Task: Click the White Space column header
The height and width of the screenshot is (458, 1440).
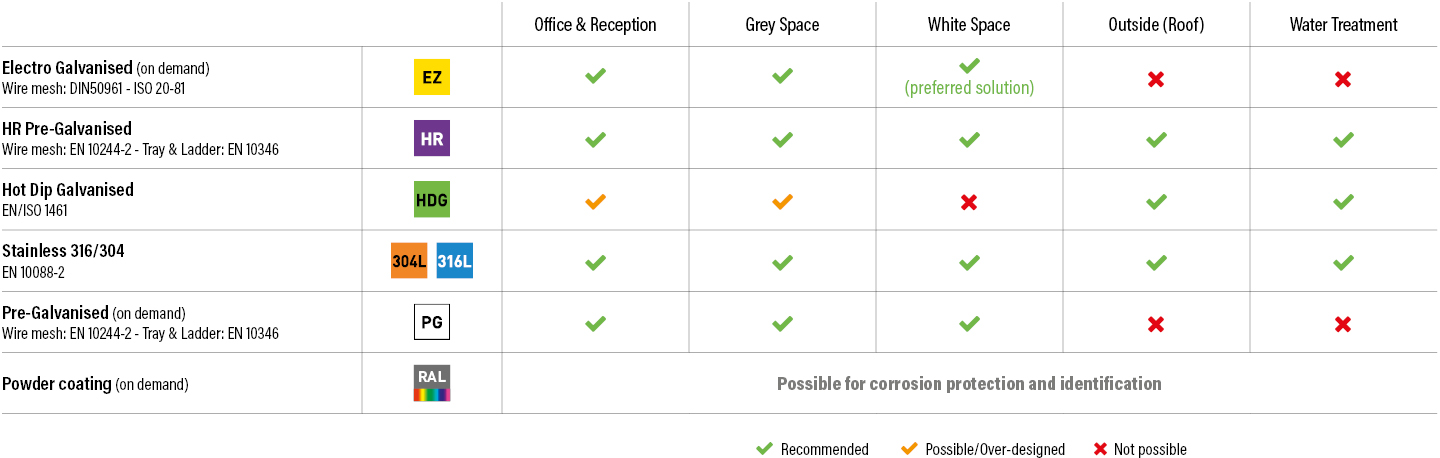Action: [969, 25]
